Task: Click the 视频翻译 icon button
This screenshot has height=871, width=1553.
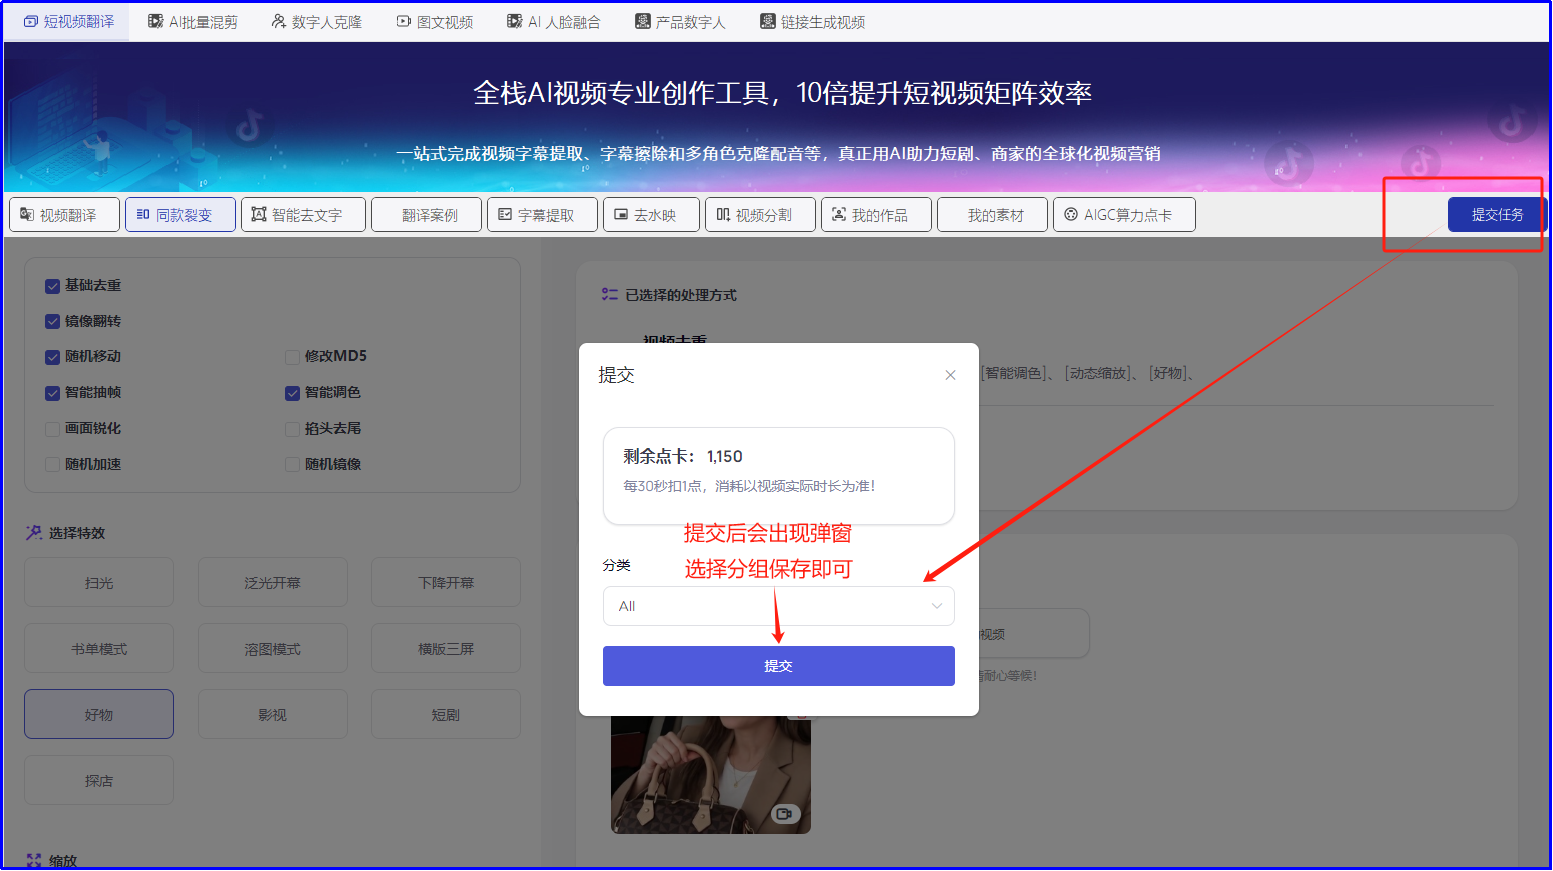Action: point(64,215)
